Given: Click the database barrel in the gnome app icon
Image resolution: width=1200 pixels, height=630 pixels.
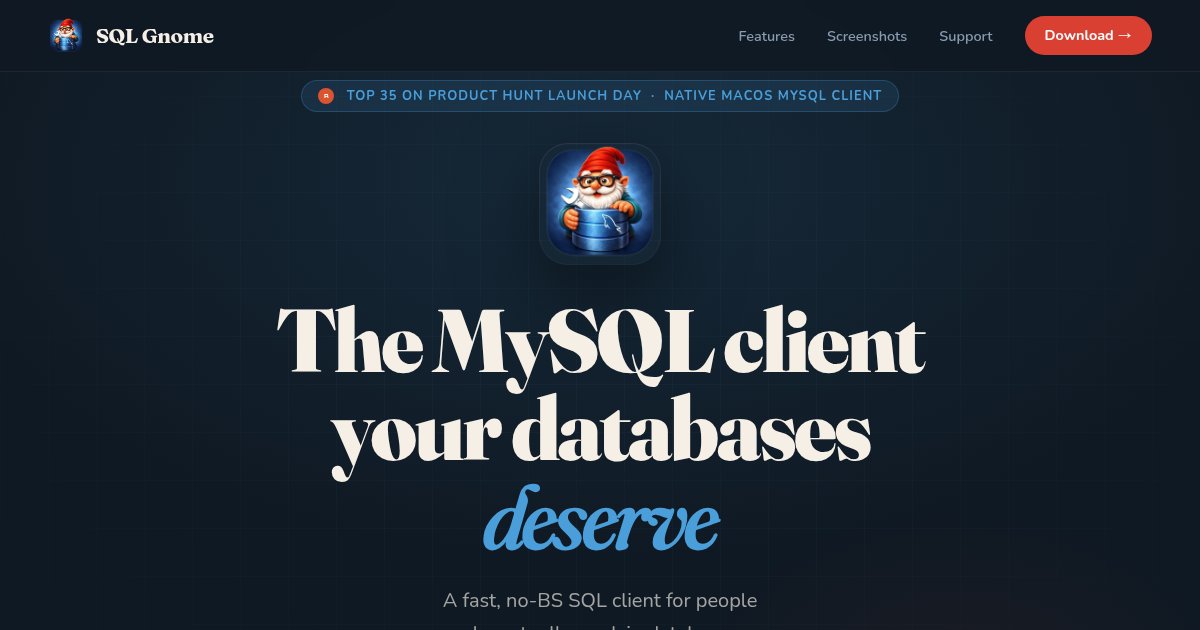Looking at the screenshot, I should [x=599, y=228].
